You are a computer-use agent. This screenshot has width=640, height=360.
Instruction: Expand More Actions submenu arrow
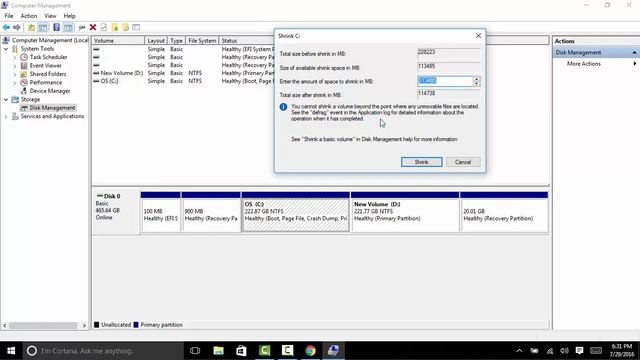pos(635,64)
